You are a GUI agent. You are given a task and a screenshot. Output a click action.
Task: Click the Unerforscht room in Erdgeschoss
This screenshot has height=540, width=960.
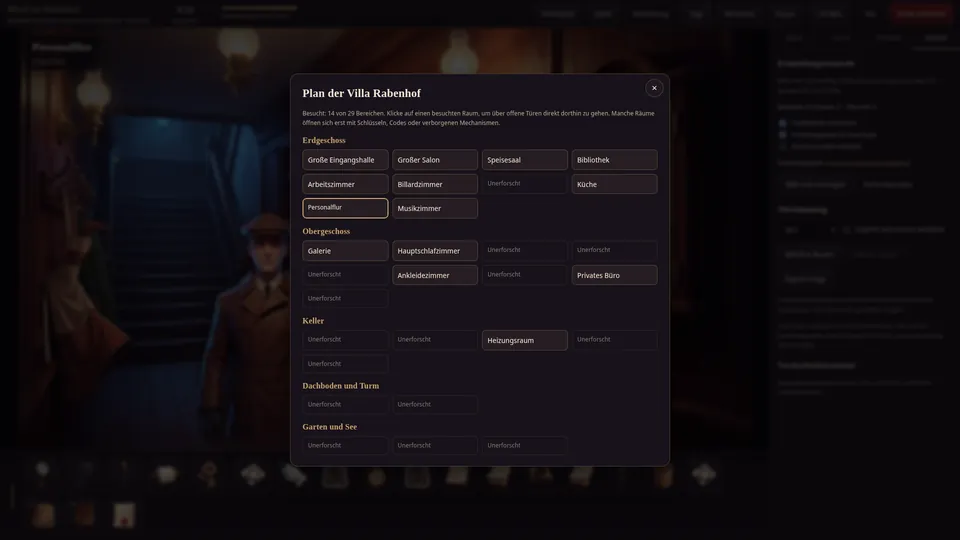(525, 184)
